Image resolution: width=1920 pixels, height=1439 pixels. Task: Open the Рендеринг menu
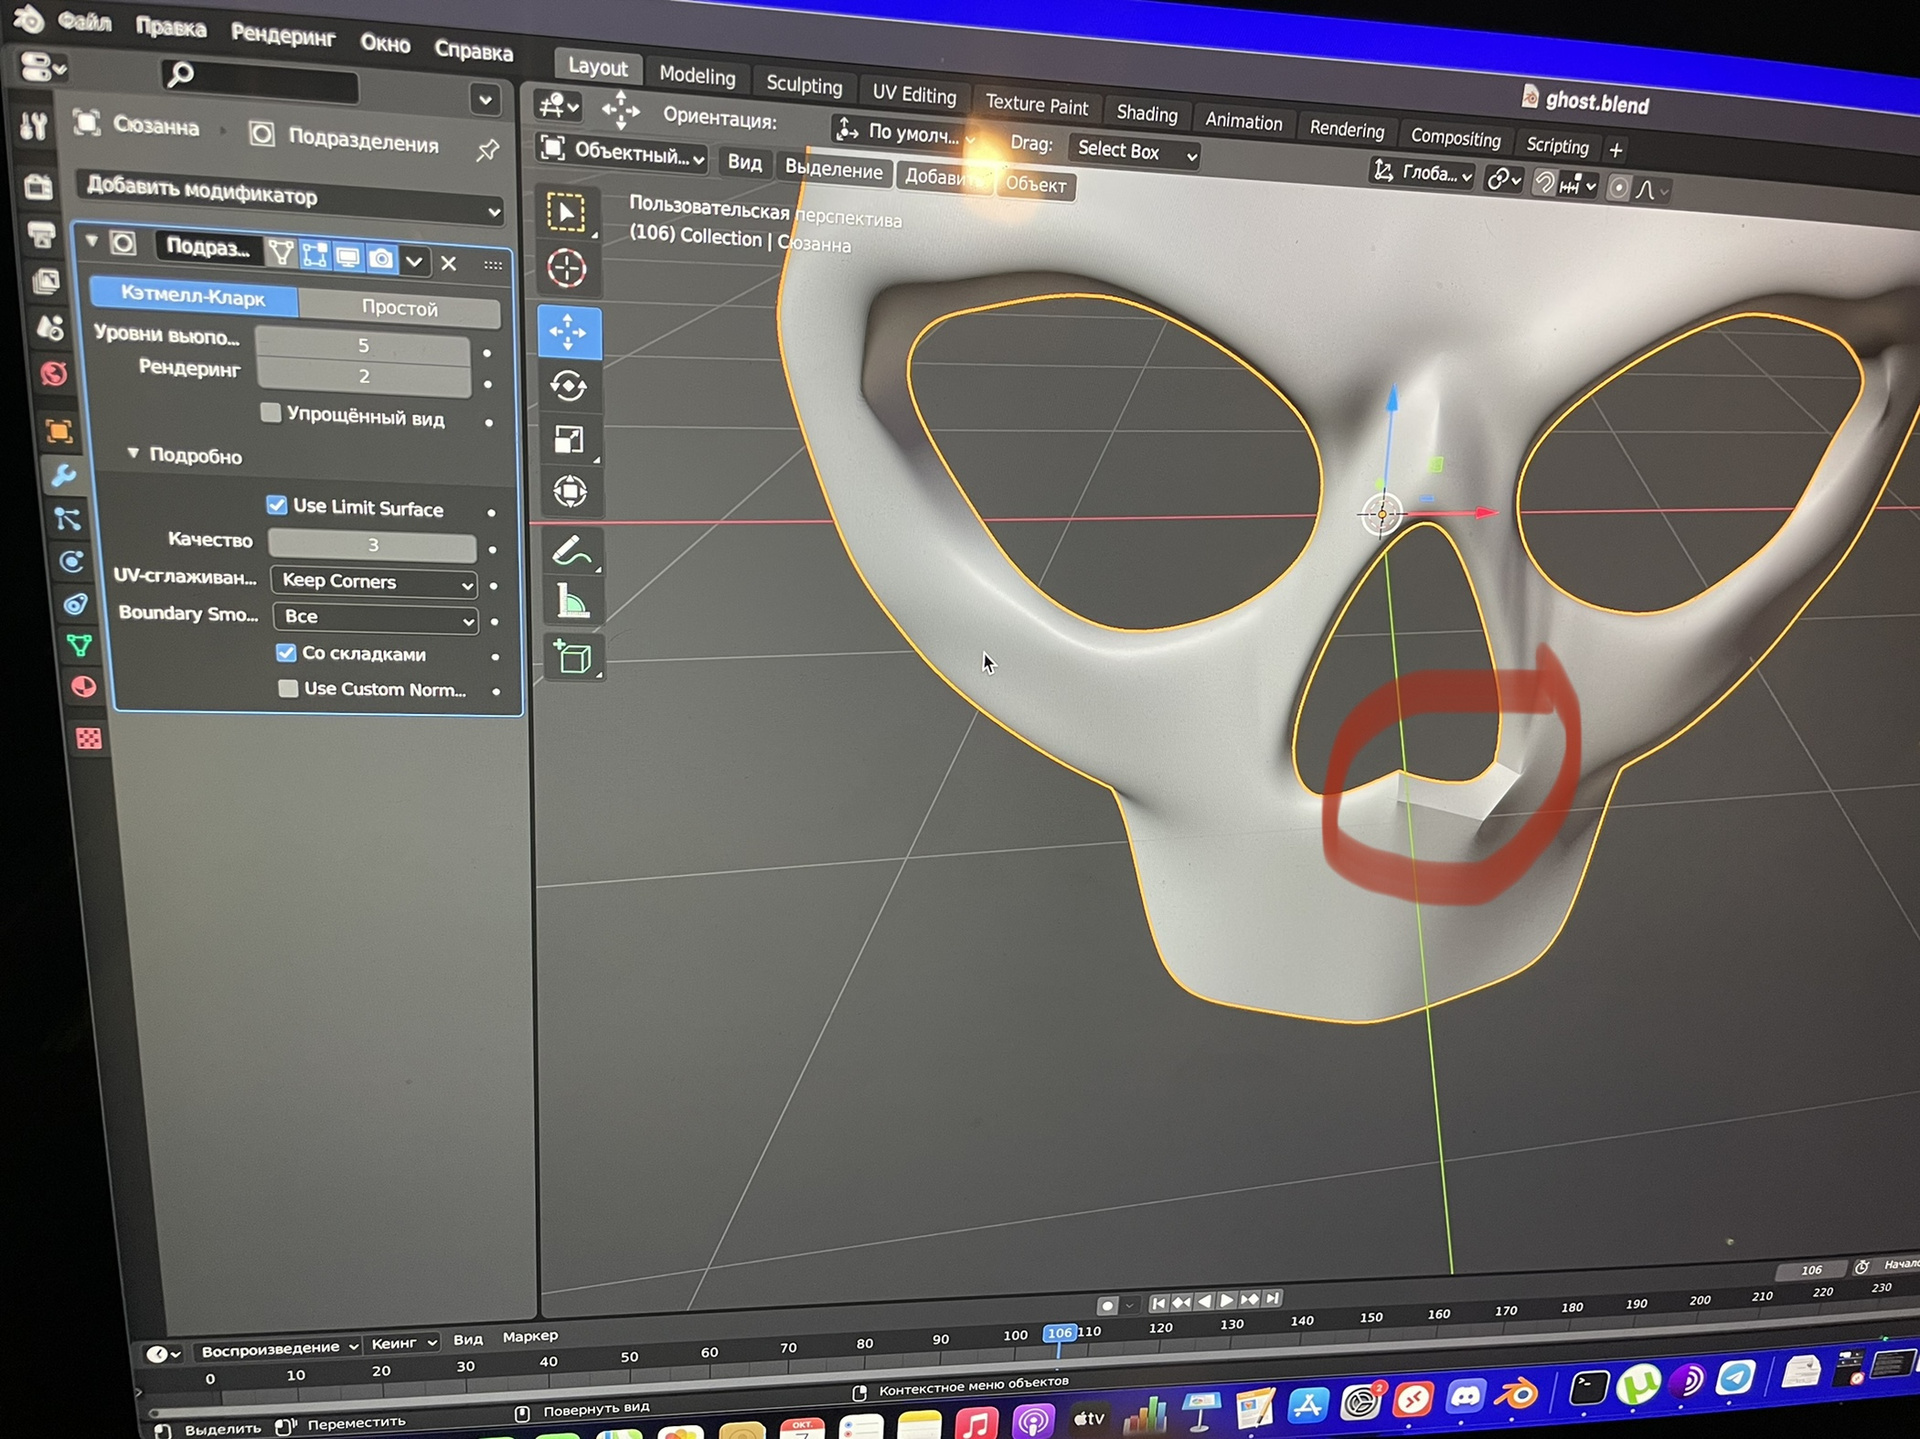(283, 35)
